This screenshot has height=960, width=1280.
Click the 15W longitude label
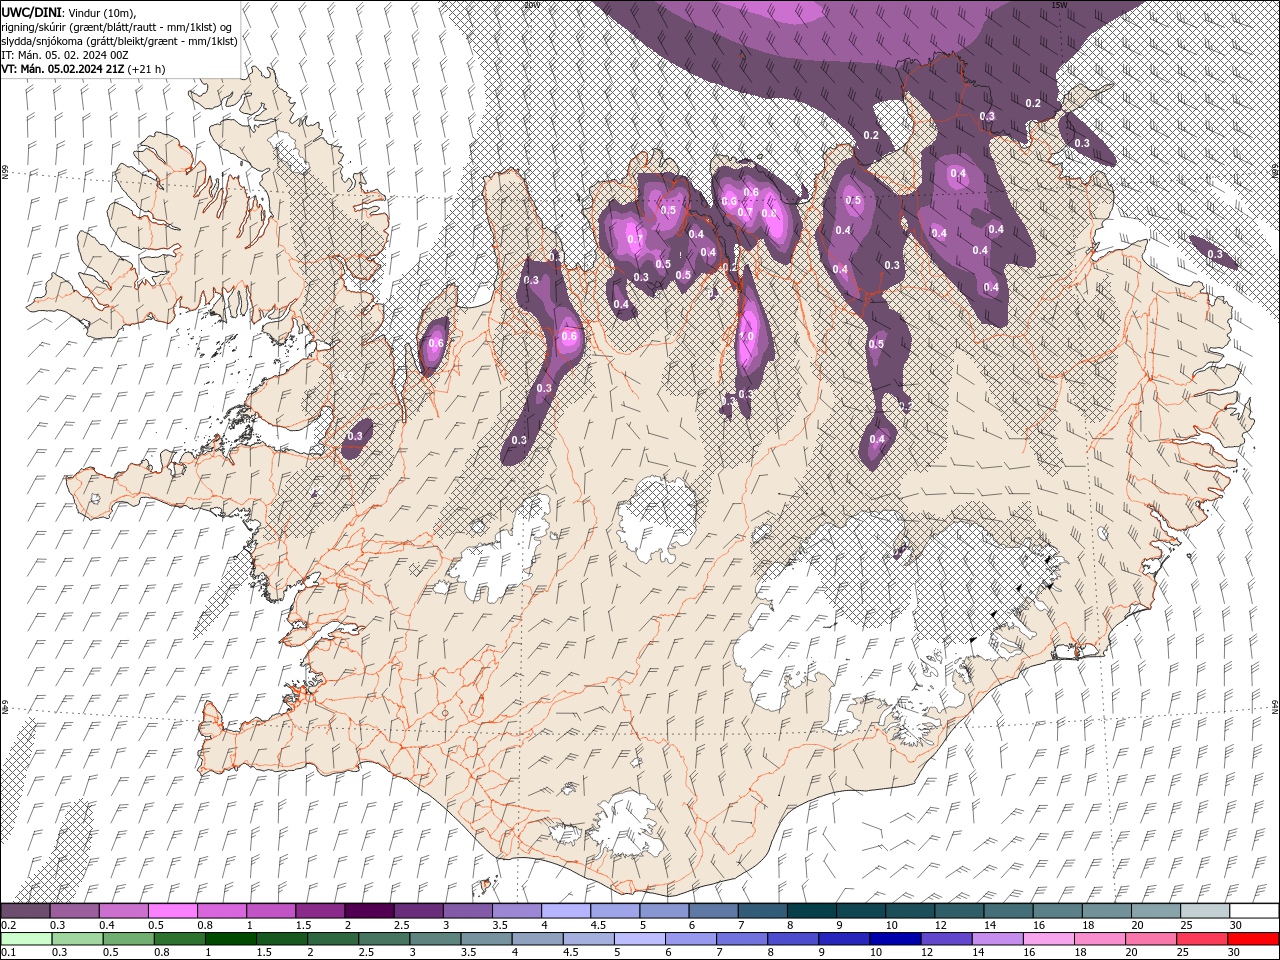(1059, 5)
